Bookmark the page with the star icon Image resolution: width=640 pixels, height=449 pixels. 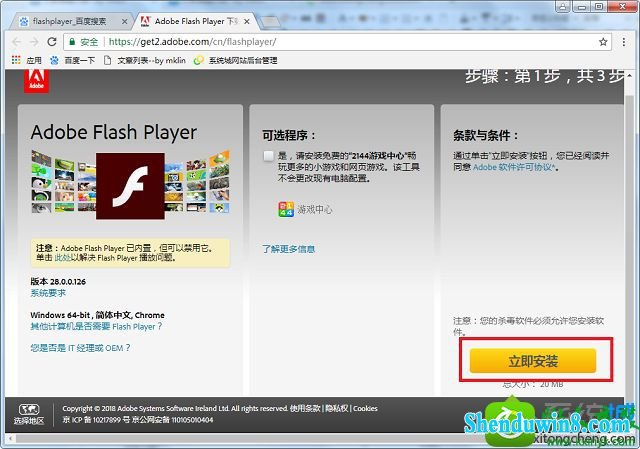(x=603, y=42)
